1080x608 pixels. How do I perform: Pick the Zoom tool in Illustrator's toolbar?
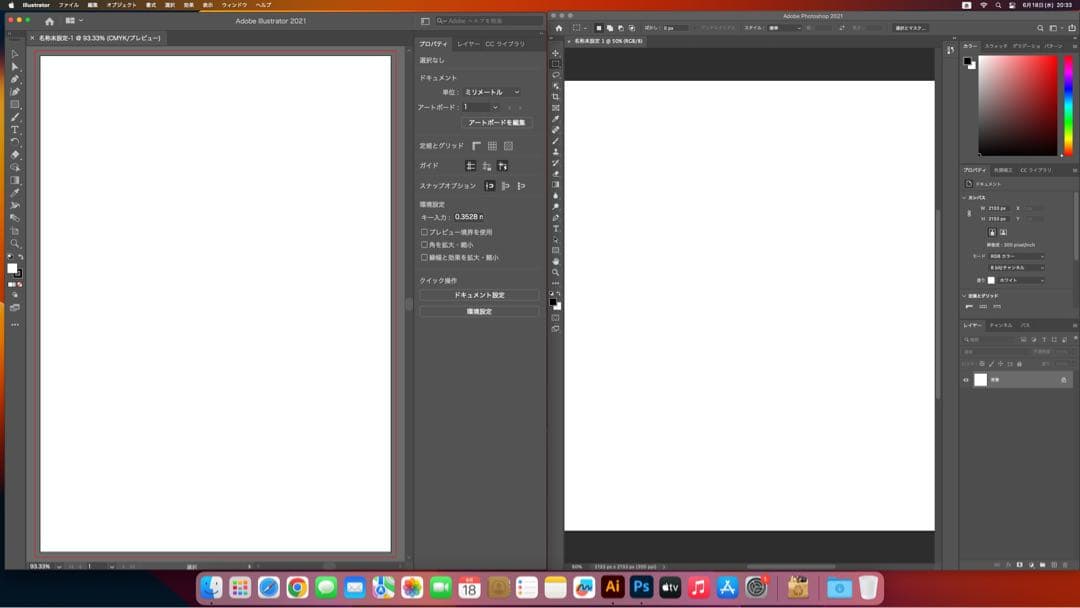(15, 243)
